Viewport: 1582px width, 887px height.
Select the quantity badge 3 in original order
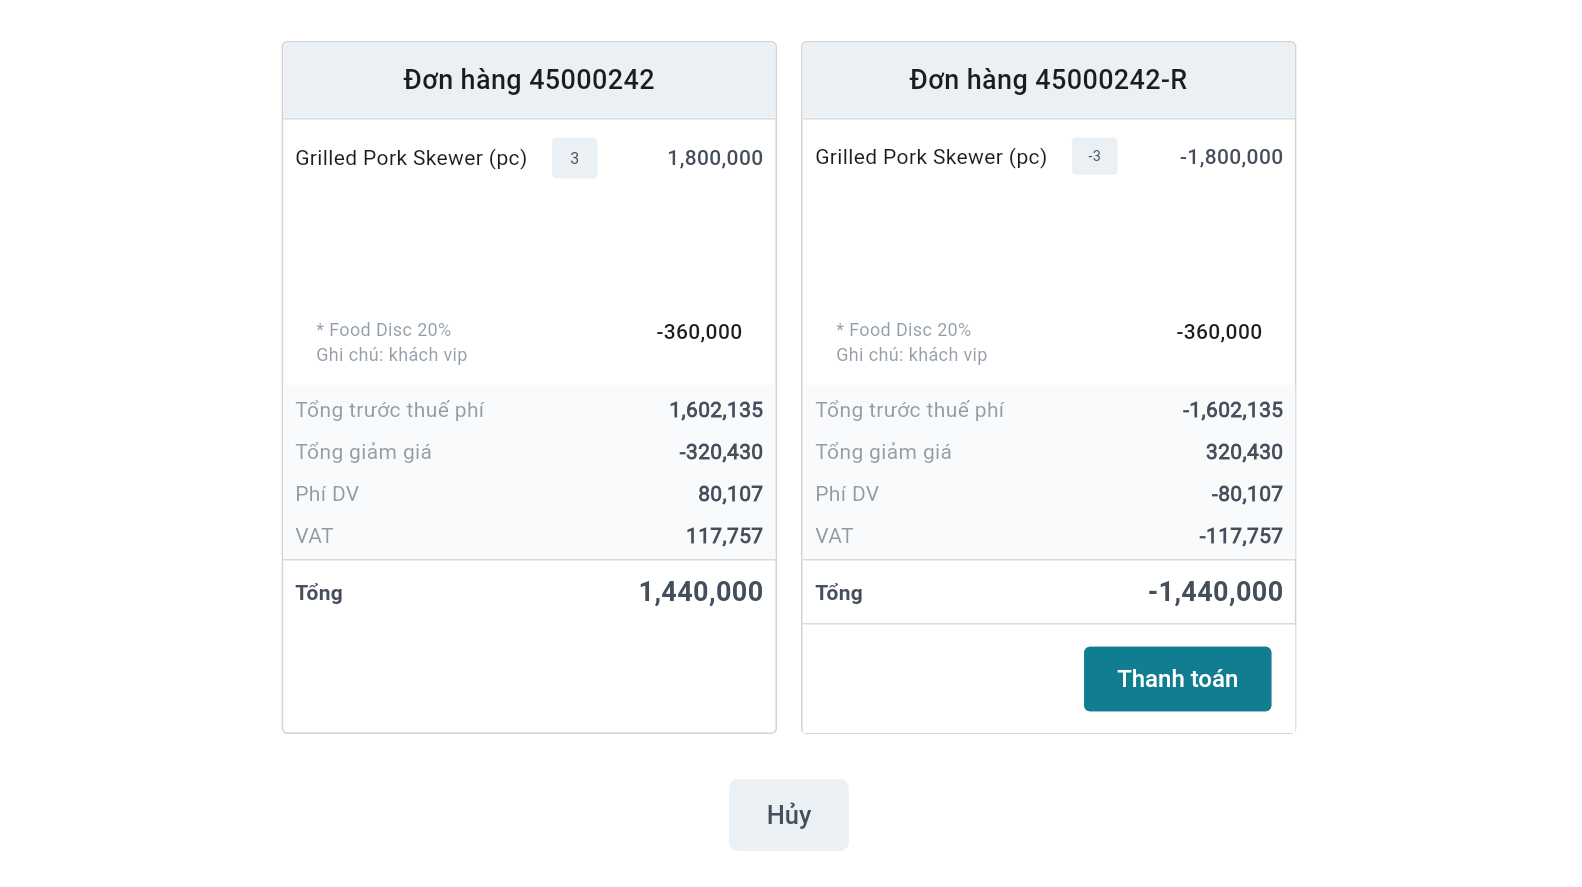[574, 158]
